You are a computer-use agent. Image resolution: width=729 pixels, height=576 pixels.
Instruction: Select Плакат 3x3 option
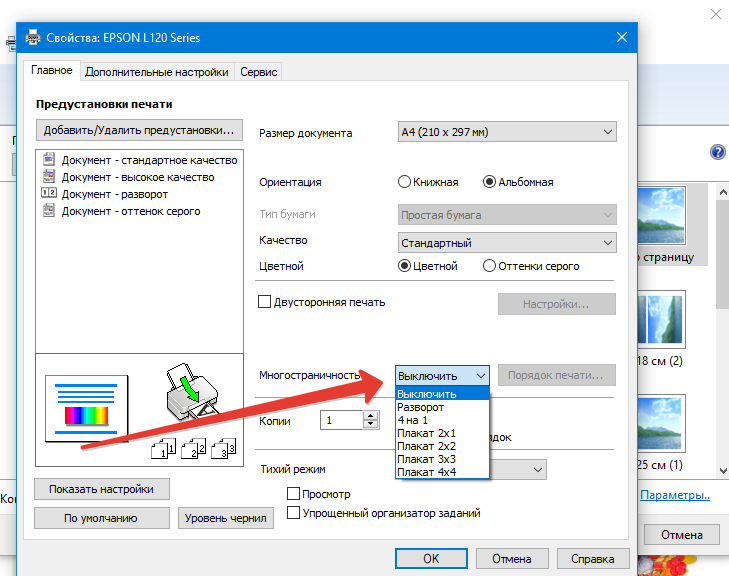pyautogui.click(x=442, y=459)
